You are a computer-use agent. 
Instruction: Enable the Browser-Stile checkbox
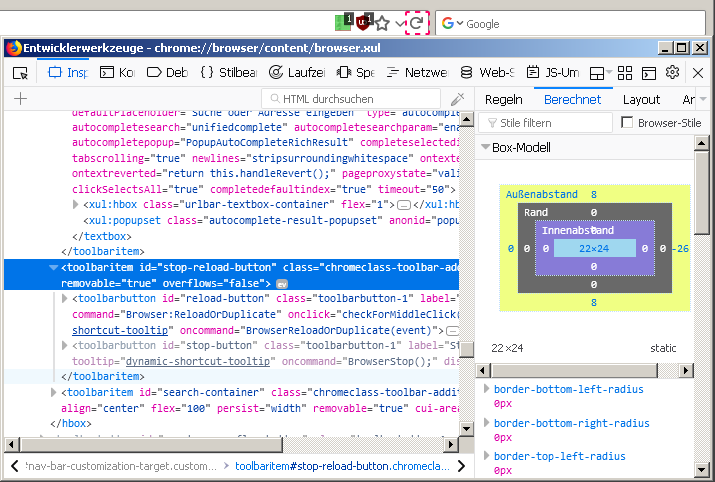(627, 123)
